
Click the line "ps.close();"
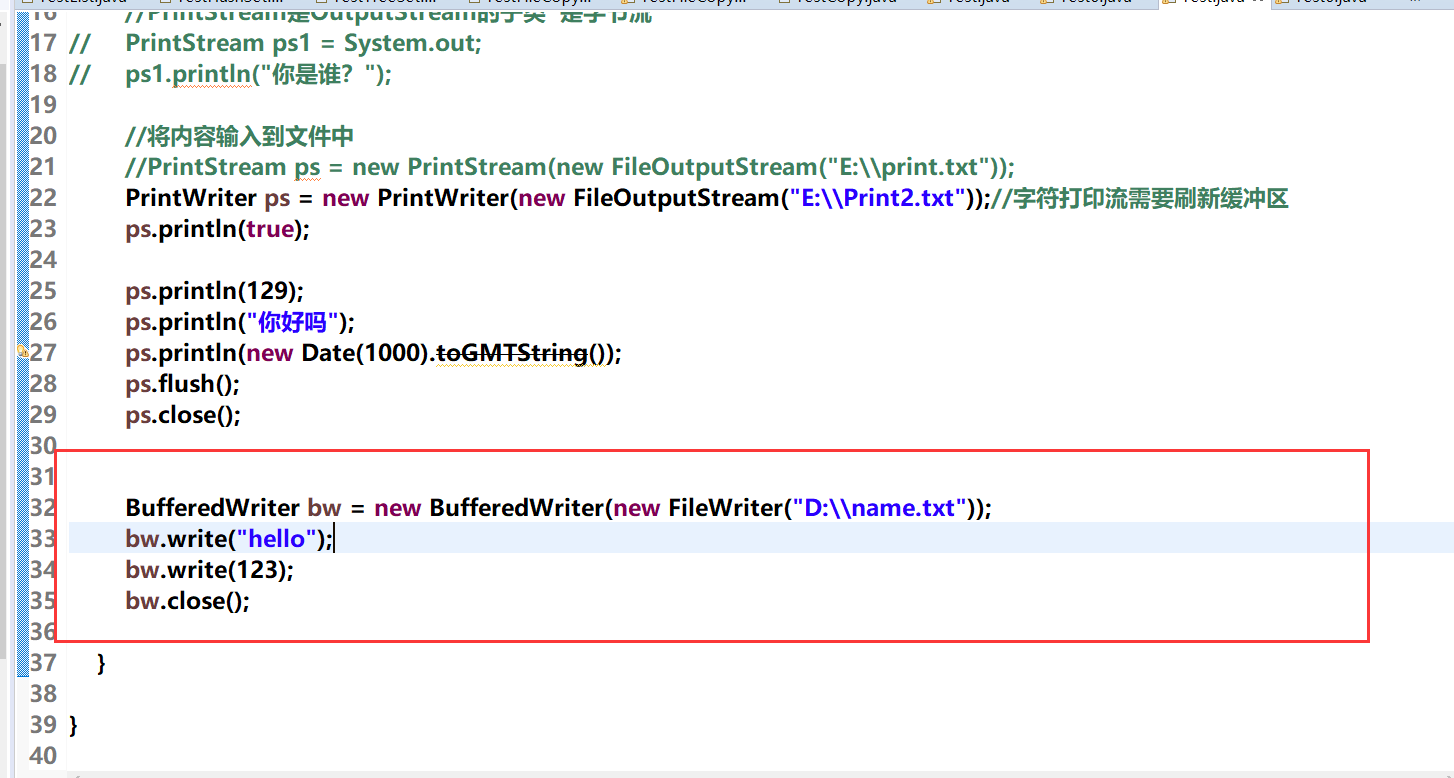[184, 415]
